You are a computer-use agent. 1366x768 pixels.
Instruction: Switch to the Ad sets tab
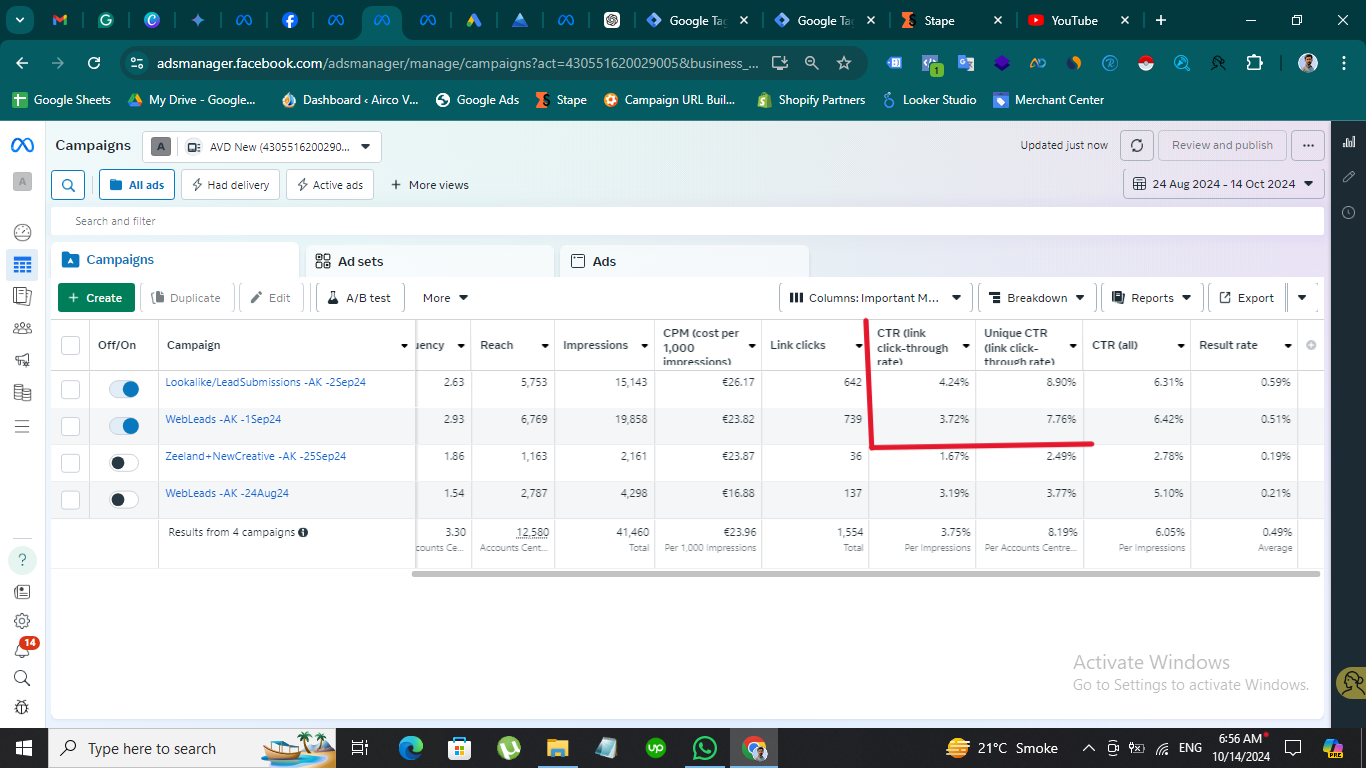point(430,261)
